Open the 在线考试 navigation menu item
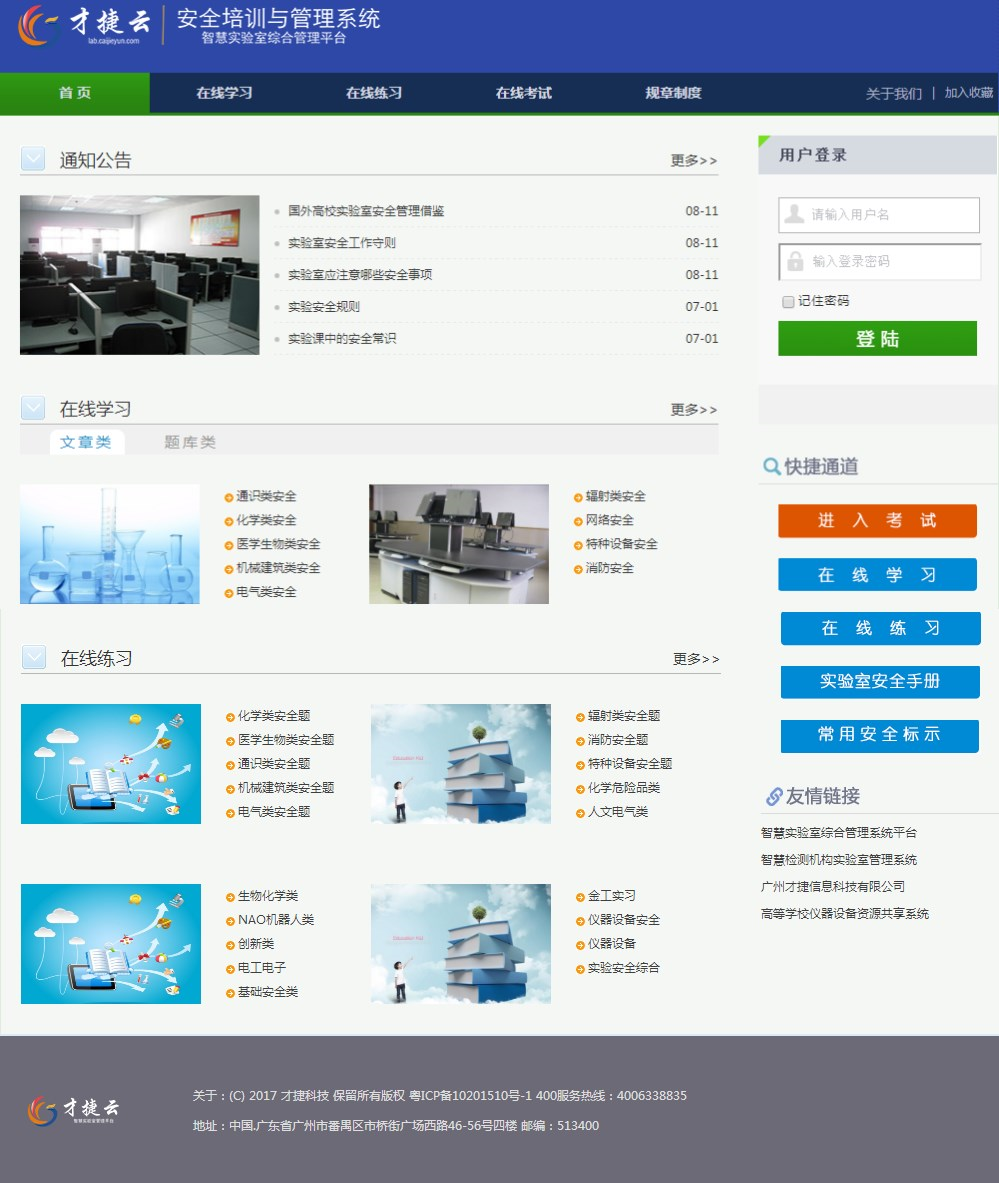This screenshot has width=999, height=1183. [x=523, y=93]
